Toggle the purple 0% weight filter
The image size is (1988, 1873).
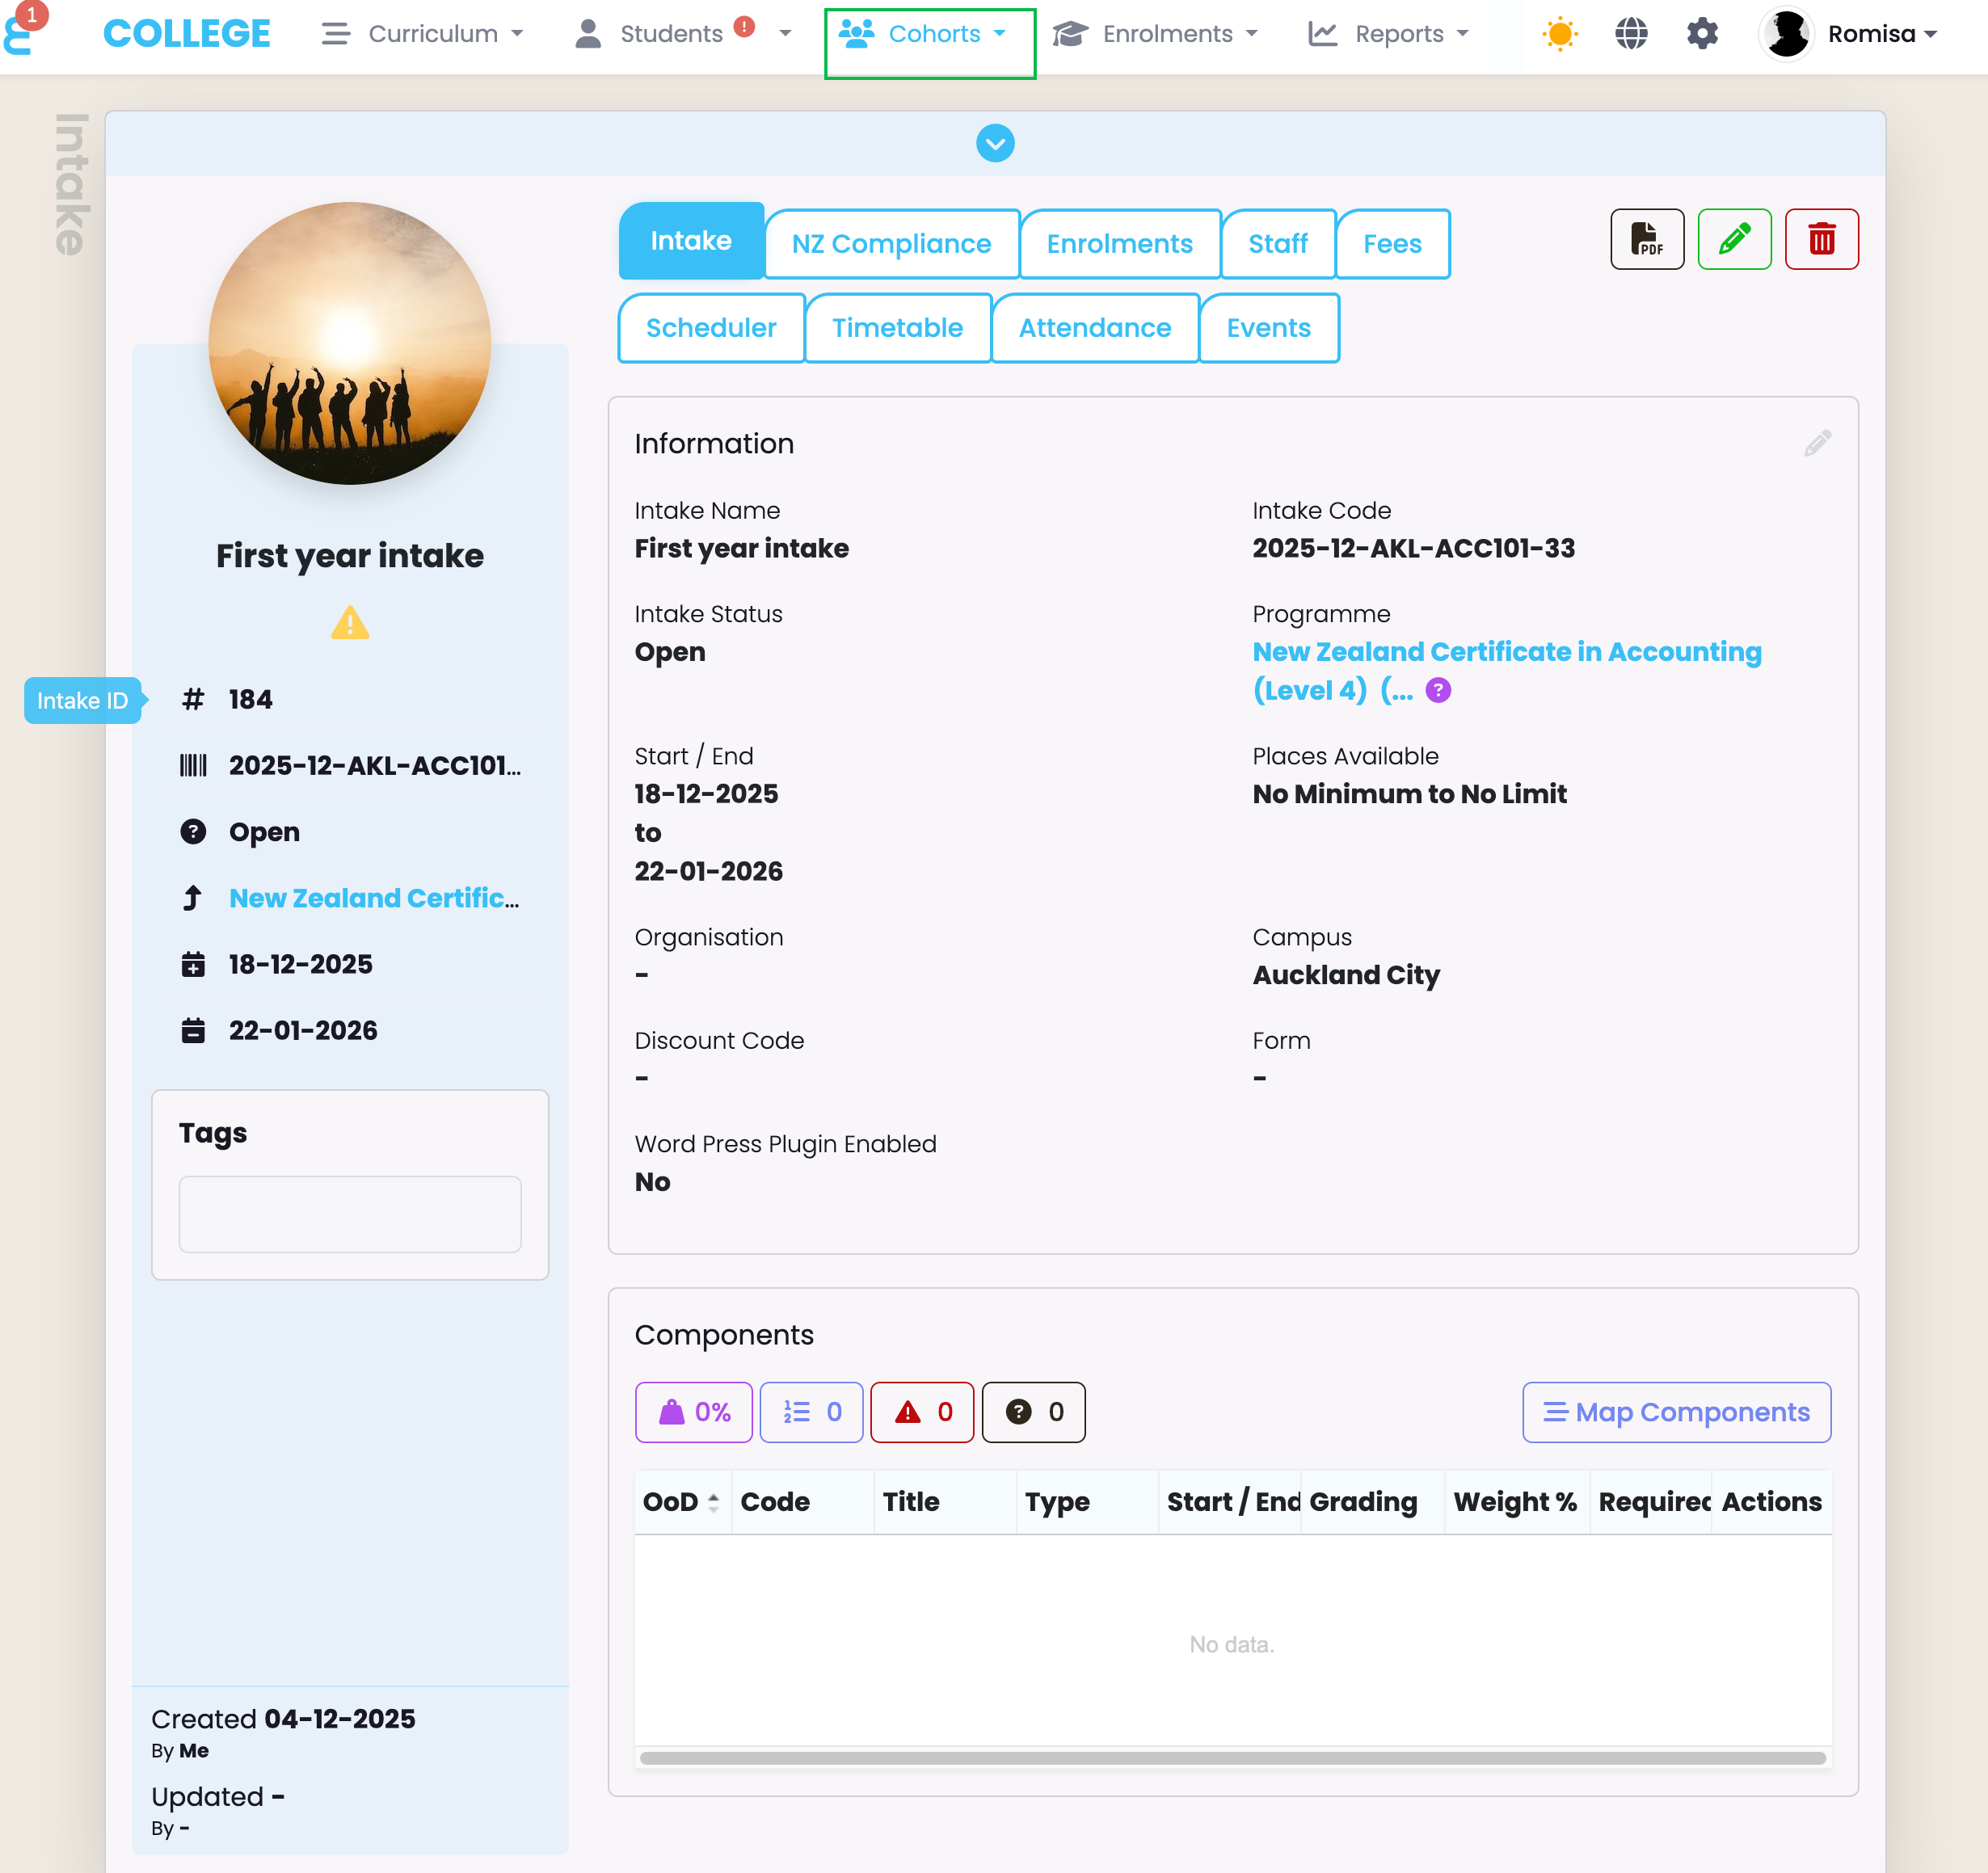point(693,1411)
